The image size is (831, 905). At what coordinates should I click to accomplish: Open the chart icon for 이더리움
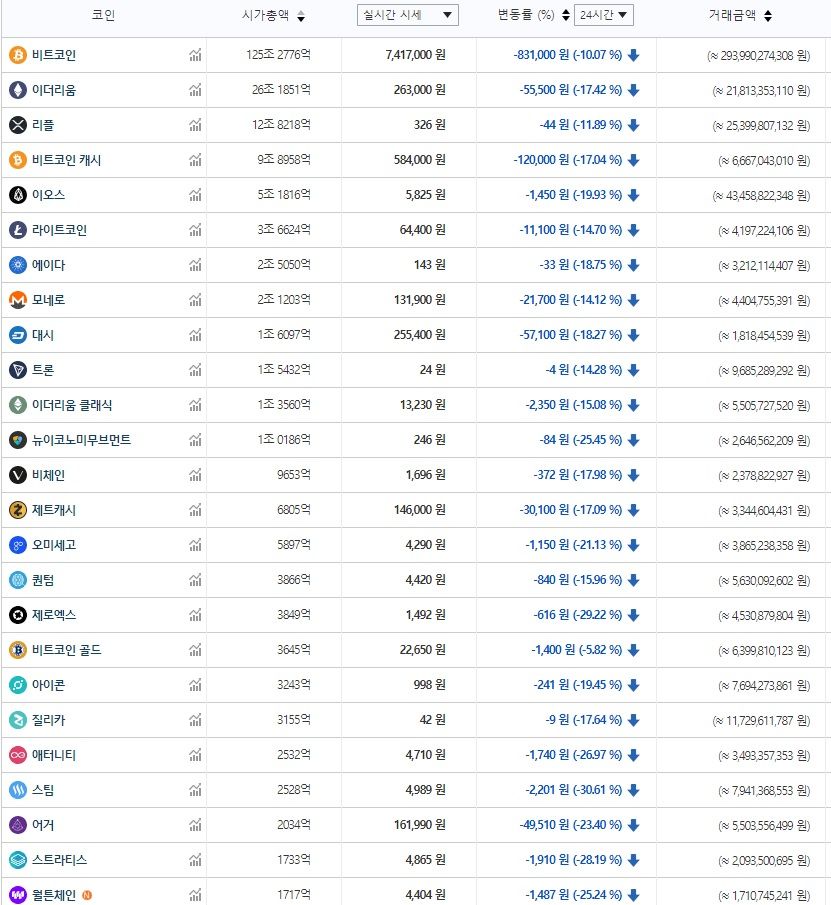pyautogui.click(x=195, y=90)
